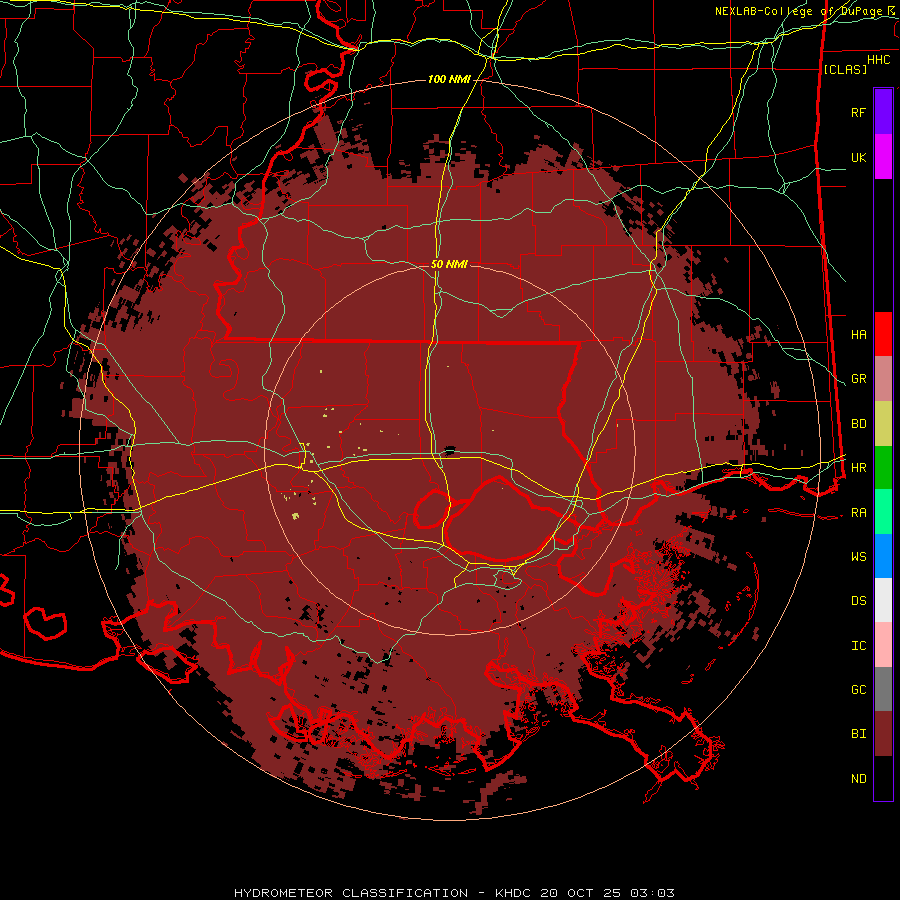Click the HR legend label
This screenshot has width=900, height=900.
[x=859, y=468]
